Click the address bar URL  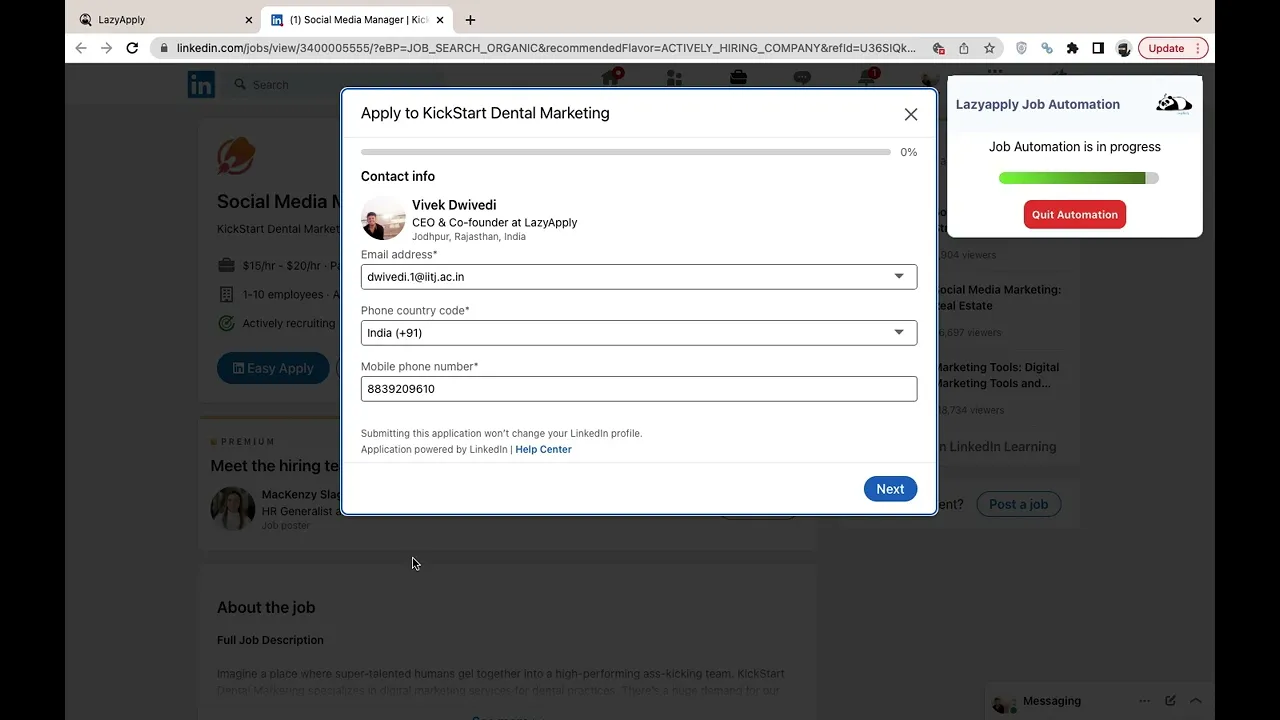[545, 48]
